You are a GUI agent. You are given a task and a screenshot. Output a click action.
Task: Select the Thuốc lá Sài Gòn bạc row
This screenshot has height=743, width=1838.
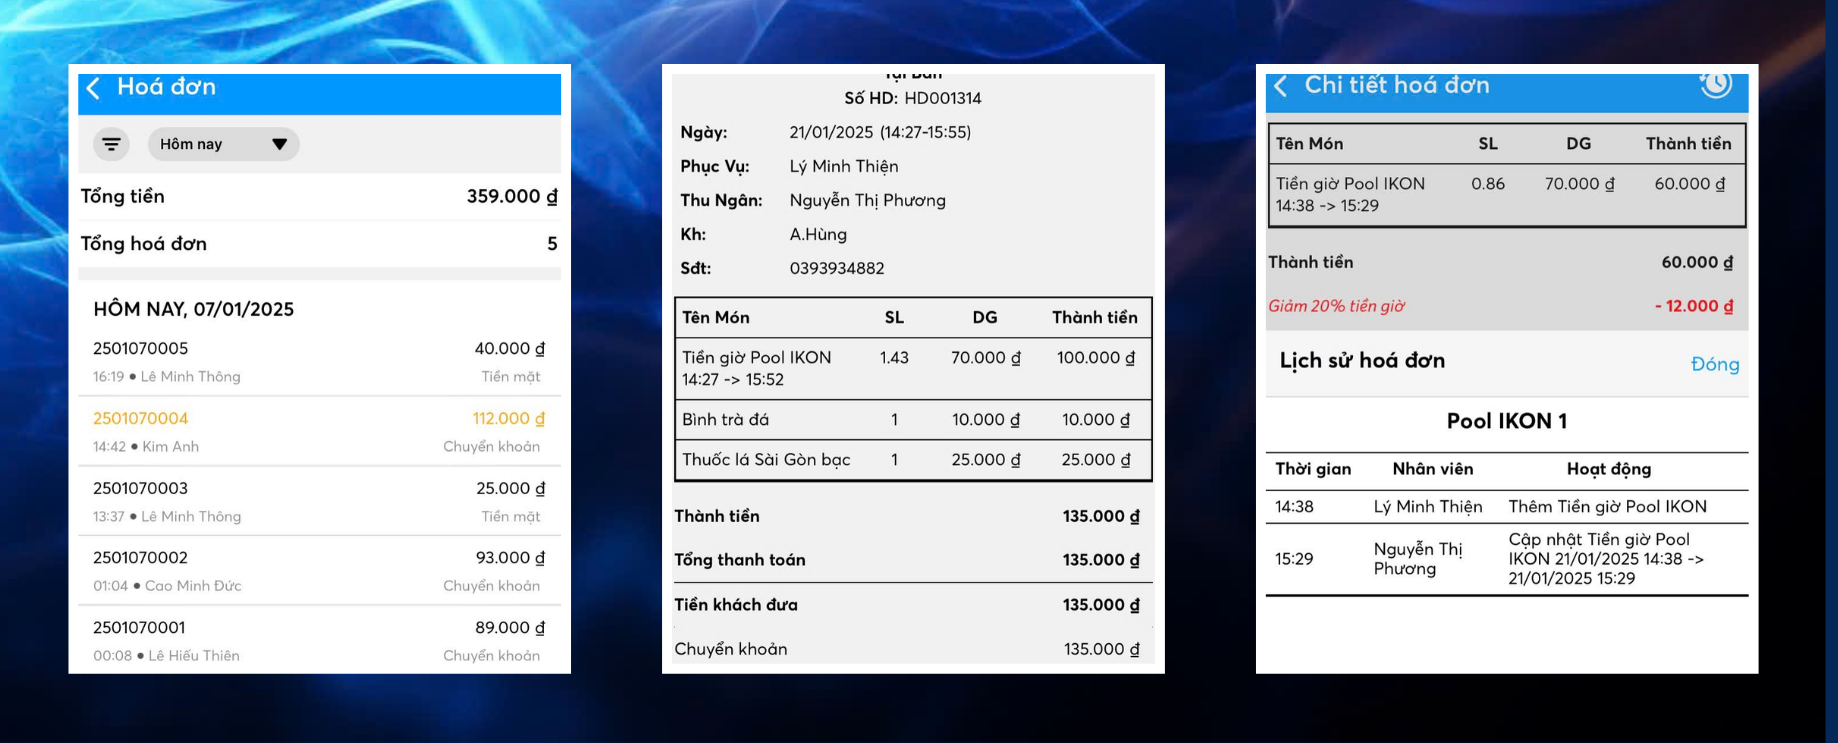pos(912,460)
